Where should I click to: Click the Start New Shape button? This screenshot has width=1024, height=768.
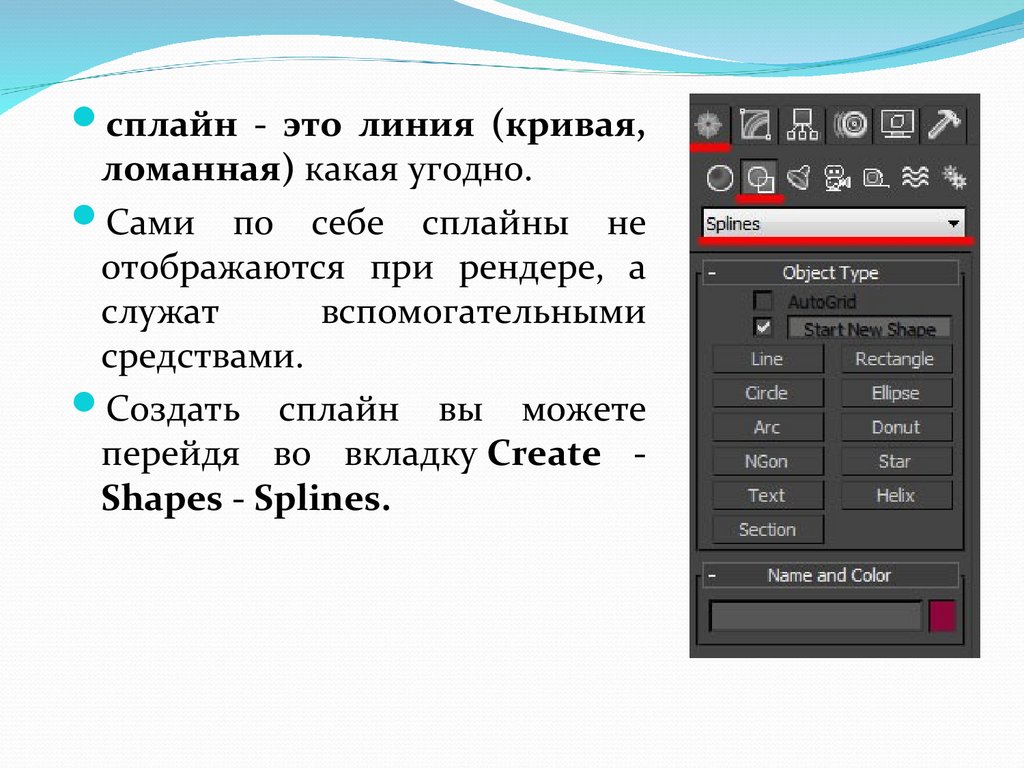point(869,328)
